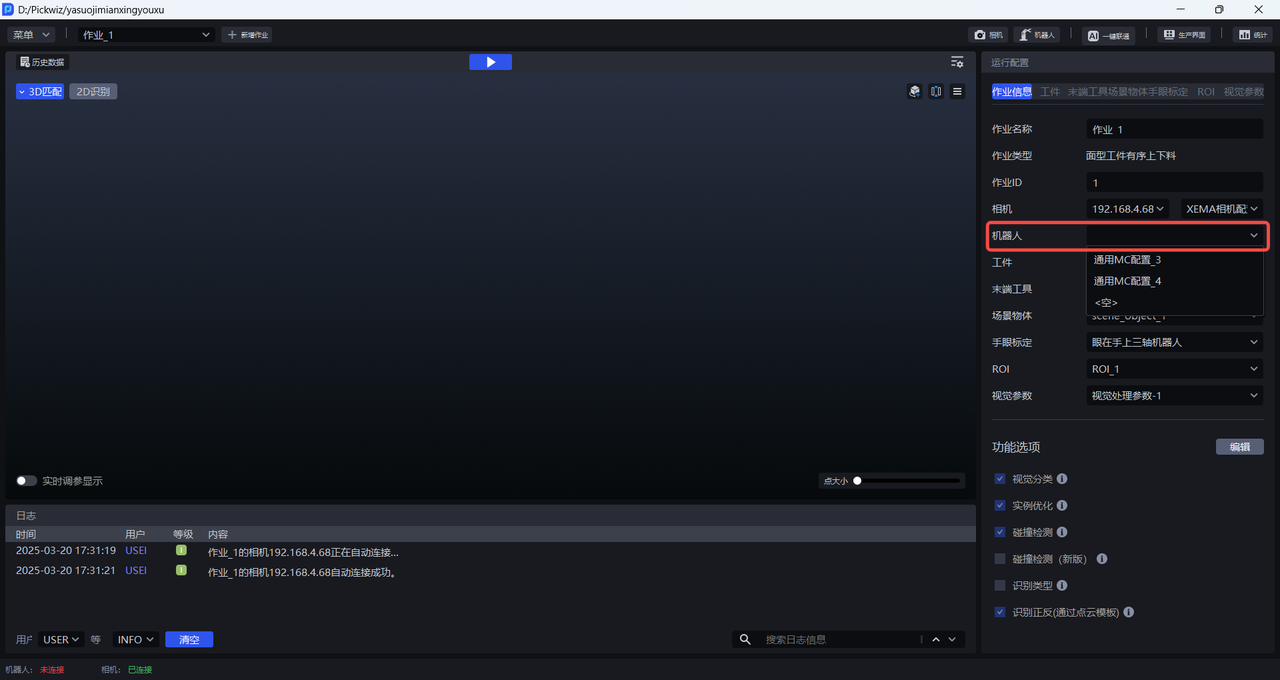The image size is (1280, 680).
Task: Open the viewer filter settings icon
Action: 957,62
